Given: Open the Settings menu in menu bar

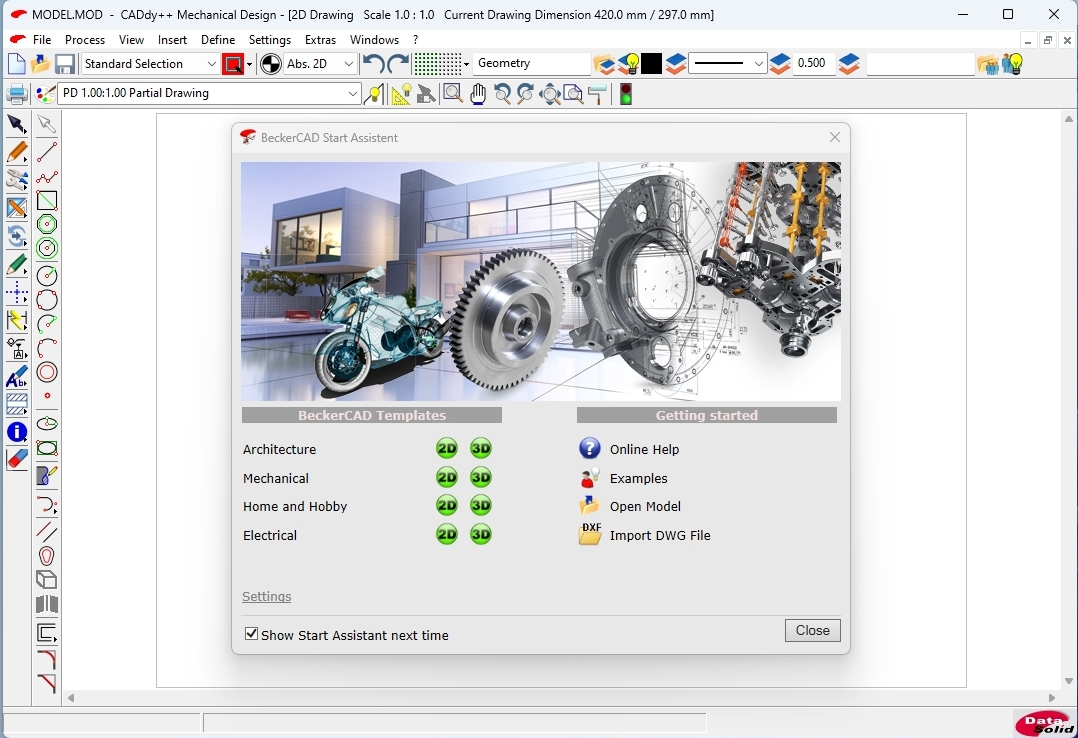Looking at the screenshot, I should click(x=270, y=40).
